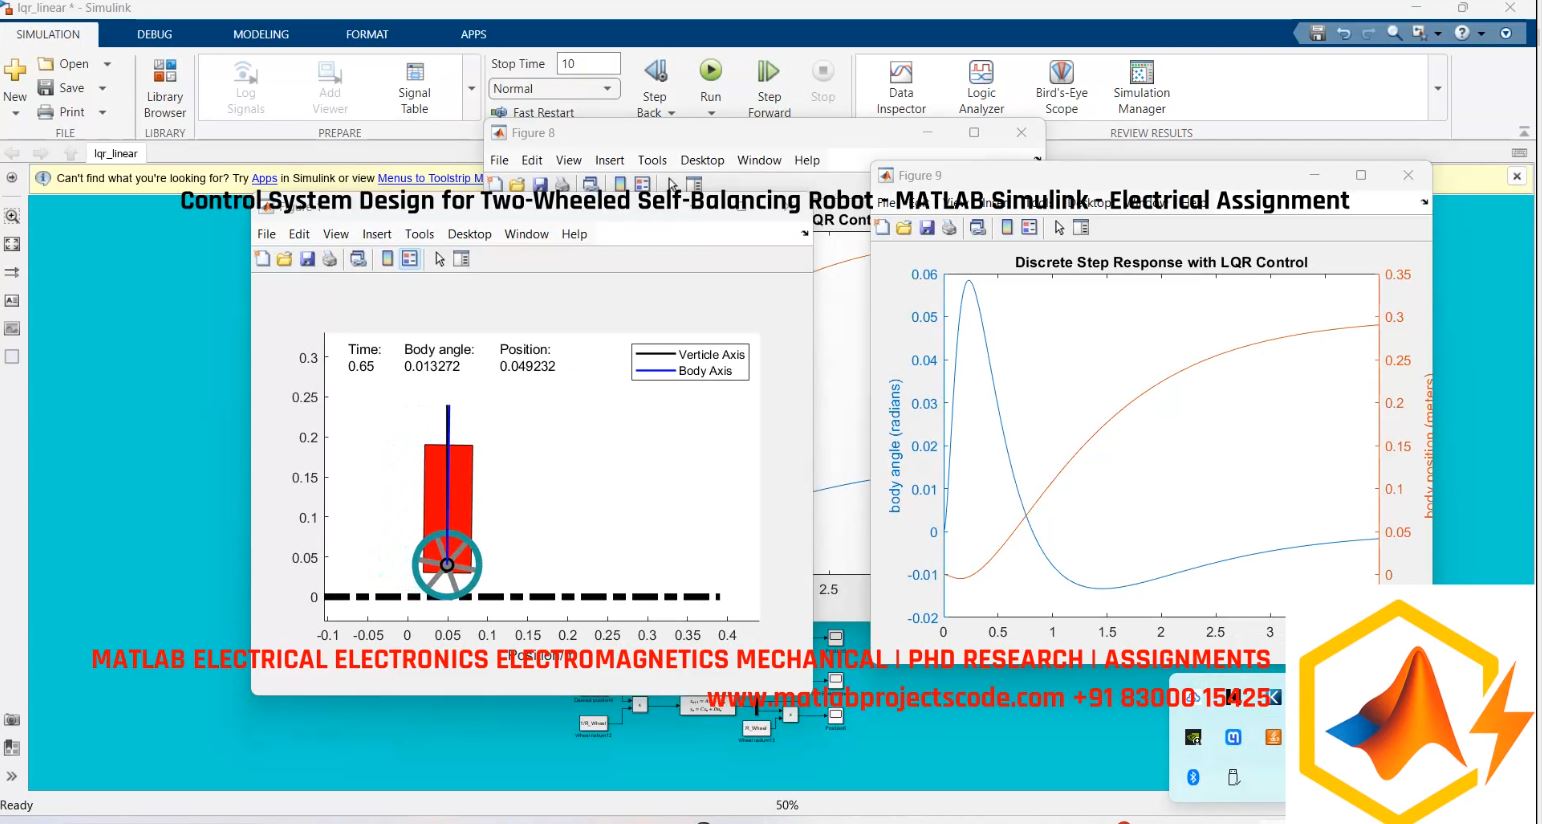
Task: Expand the Run button dropdown arrow
Action: click(x=710, y=113)
